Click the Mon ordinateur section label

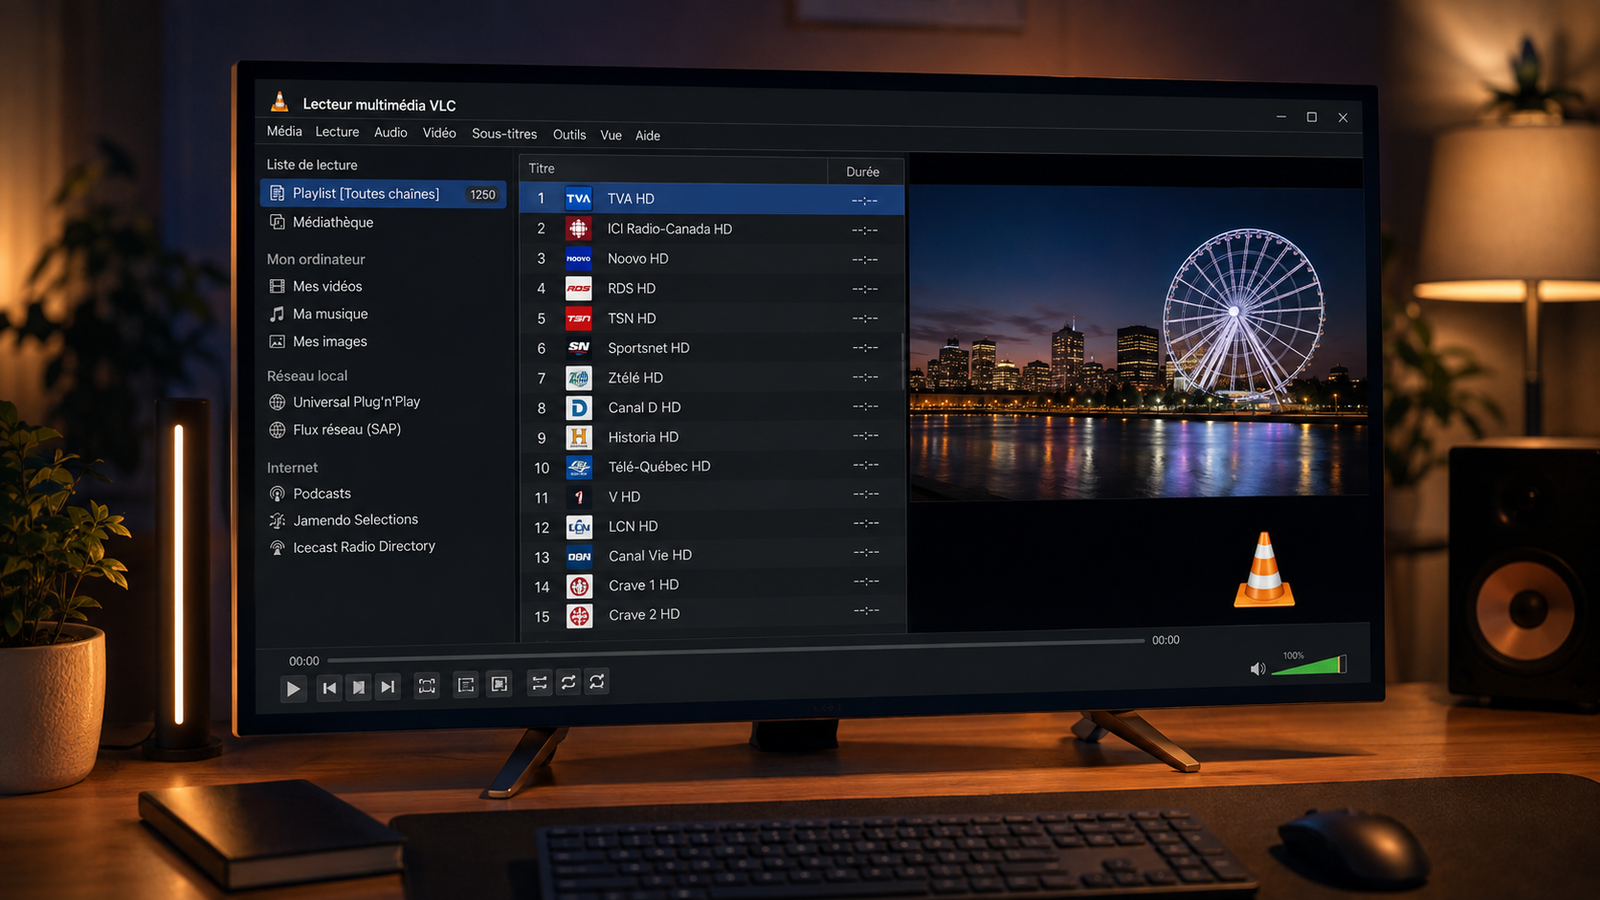tap(316, 259)
